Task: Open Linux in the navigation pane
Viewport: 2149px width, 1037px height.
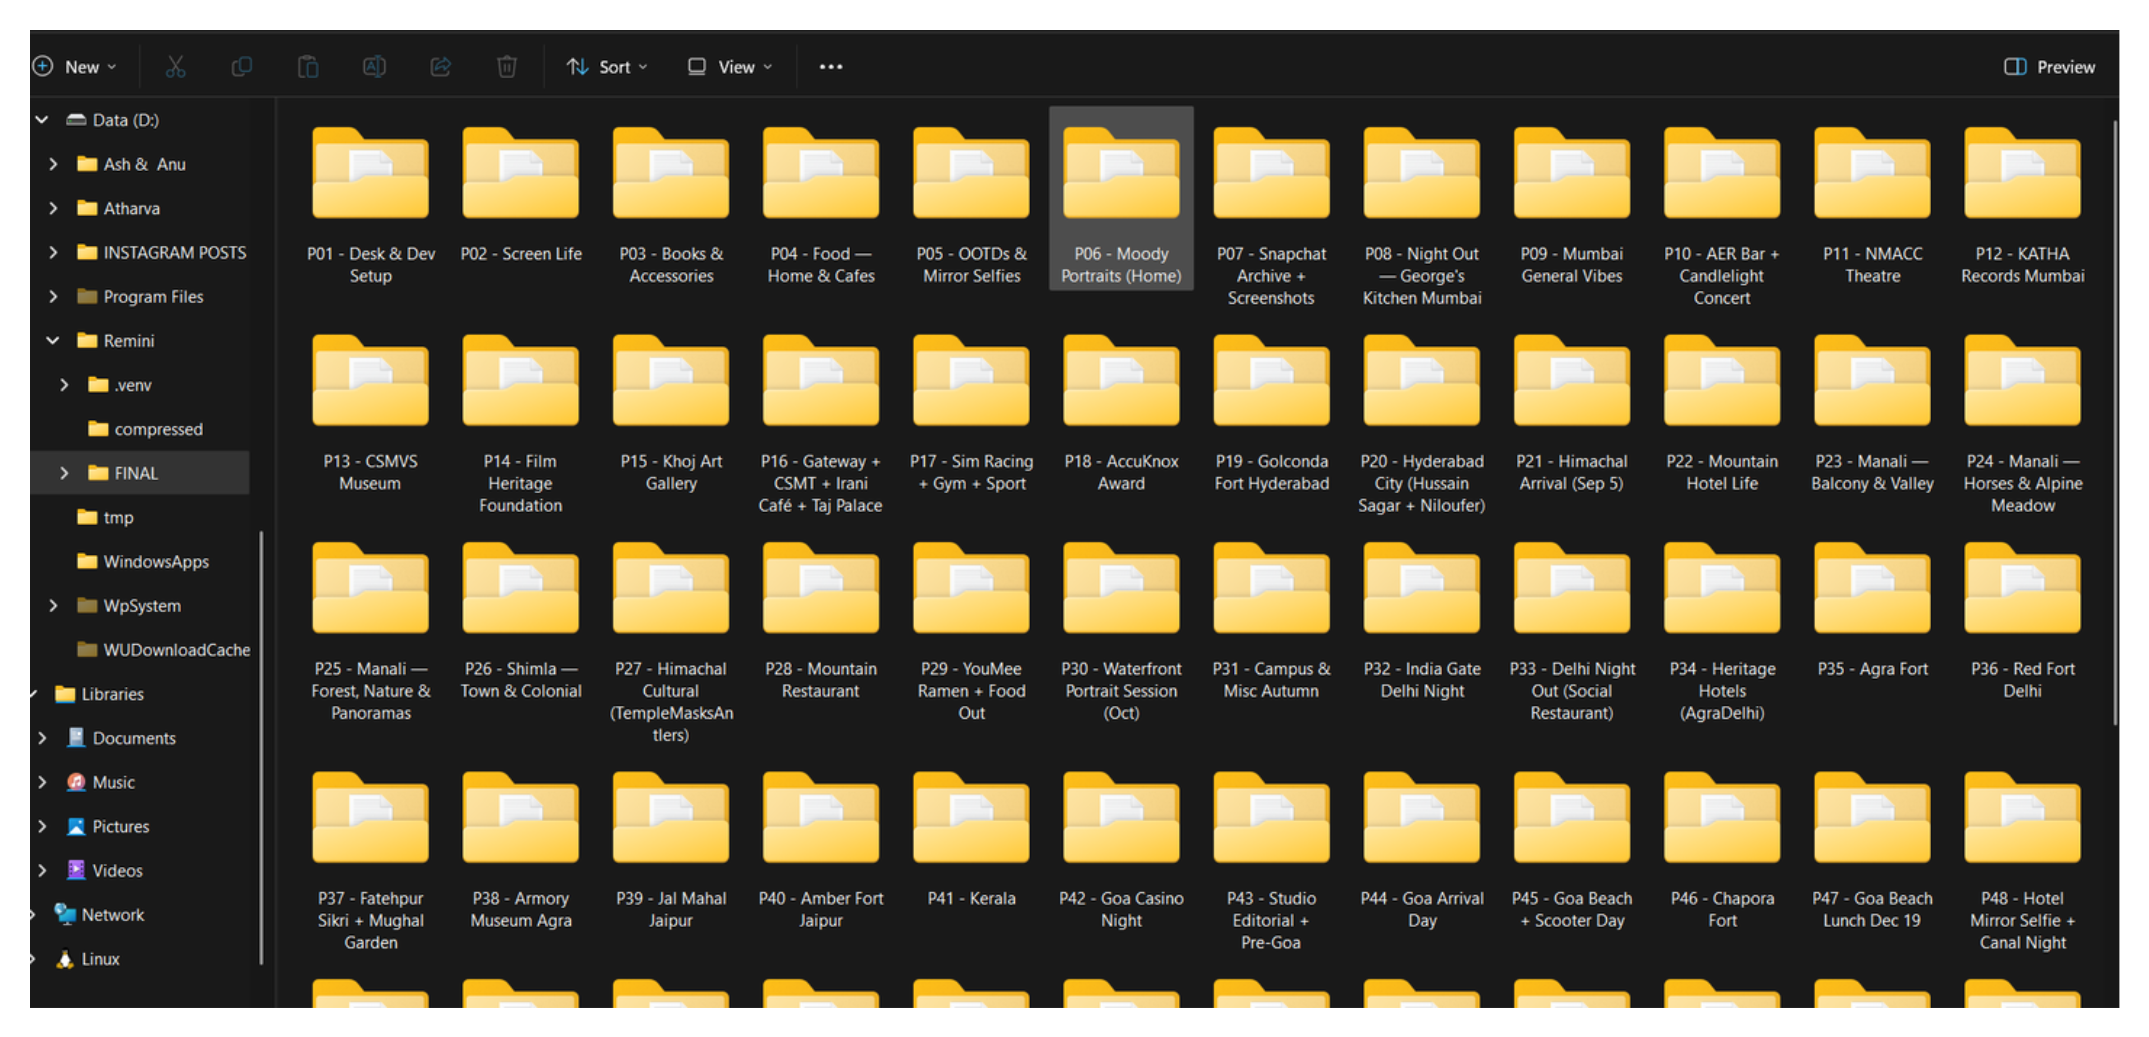Action: pos(87,959)
